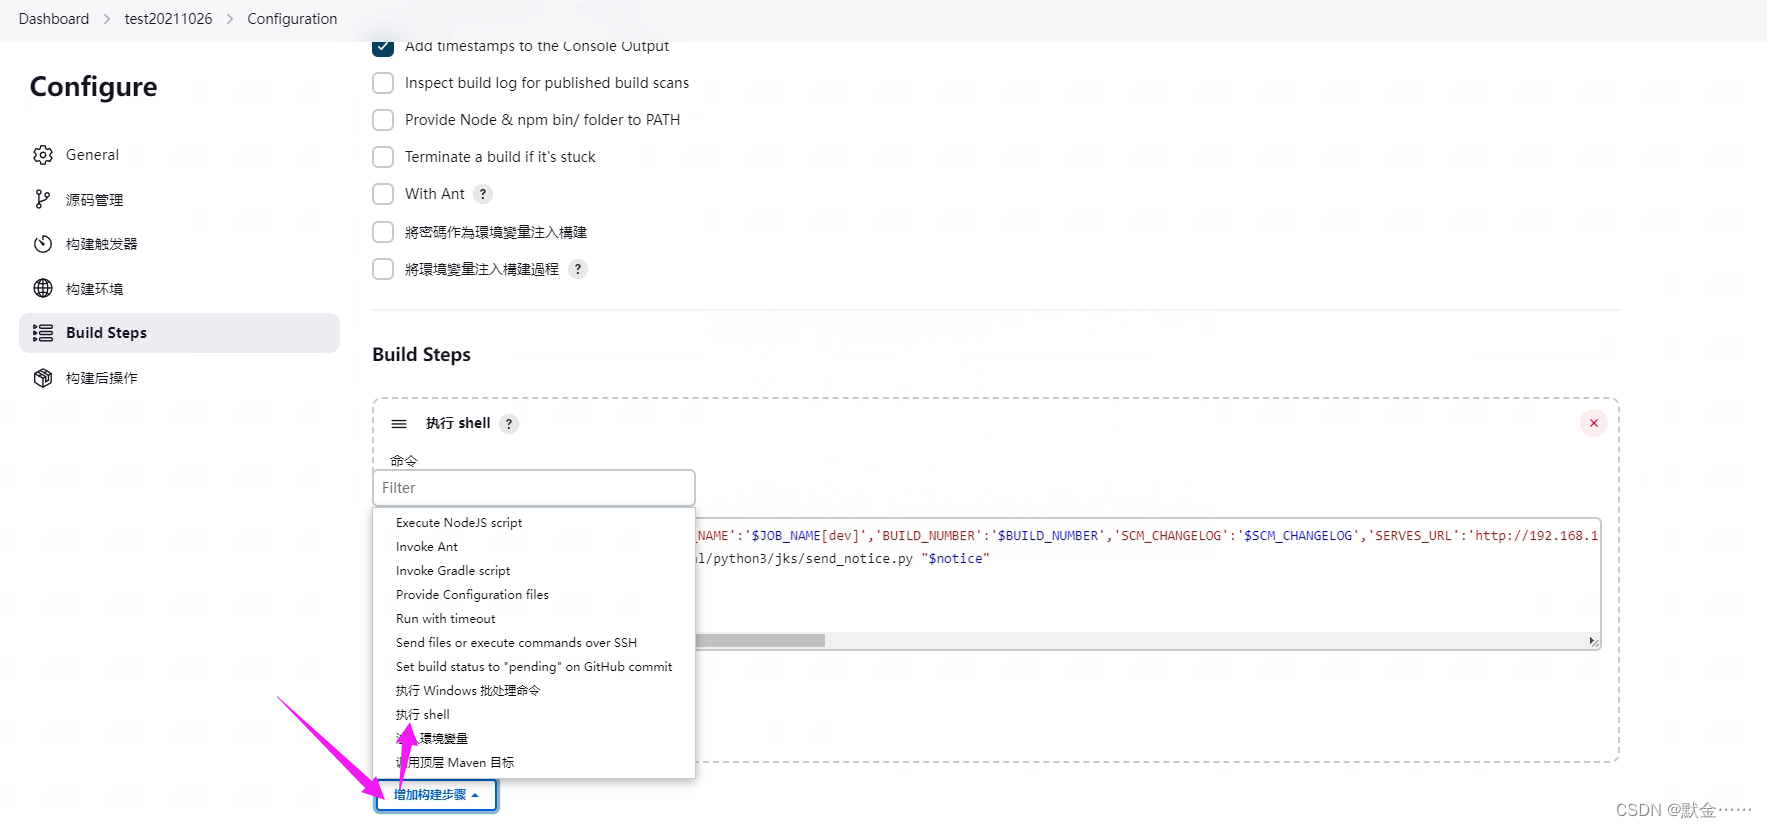Image resolution: width=1767 pixels, height=828 pixels.
Task: Uncheck Add timestamps to the Console Output
Action: (383, 47)
